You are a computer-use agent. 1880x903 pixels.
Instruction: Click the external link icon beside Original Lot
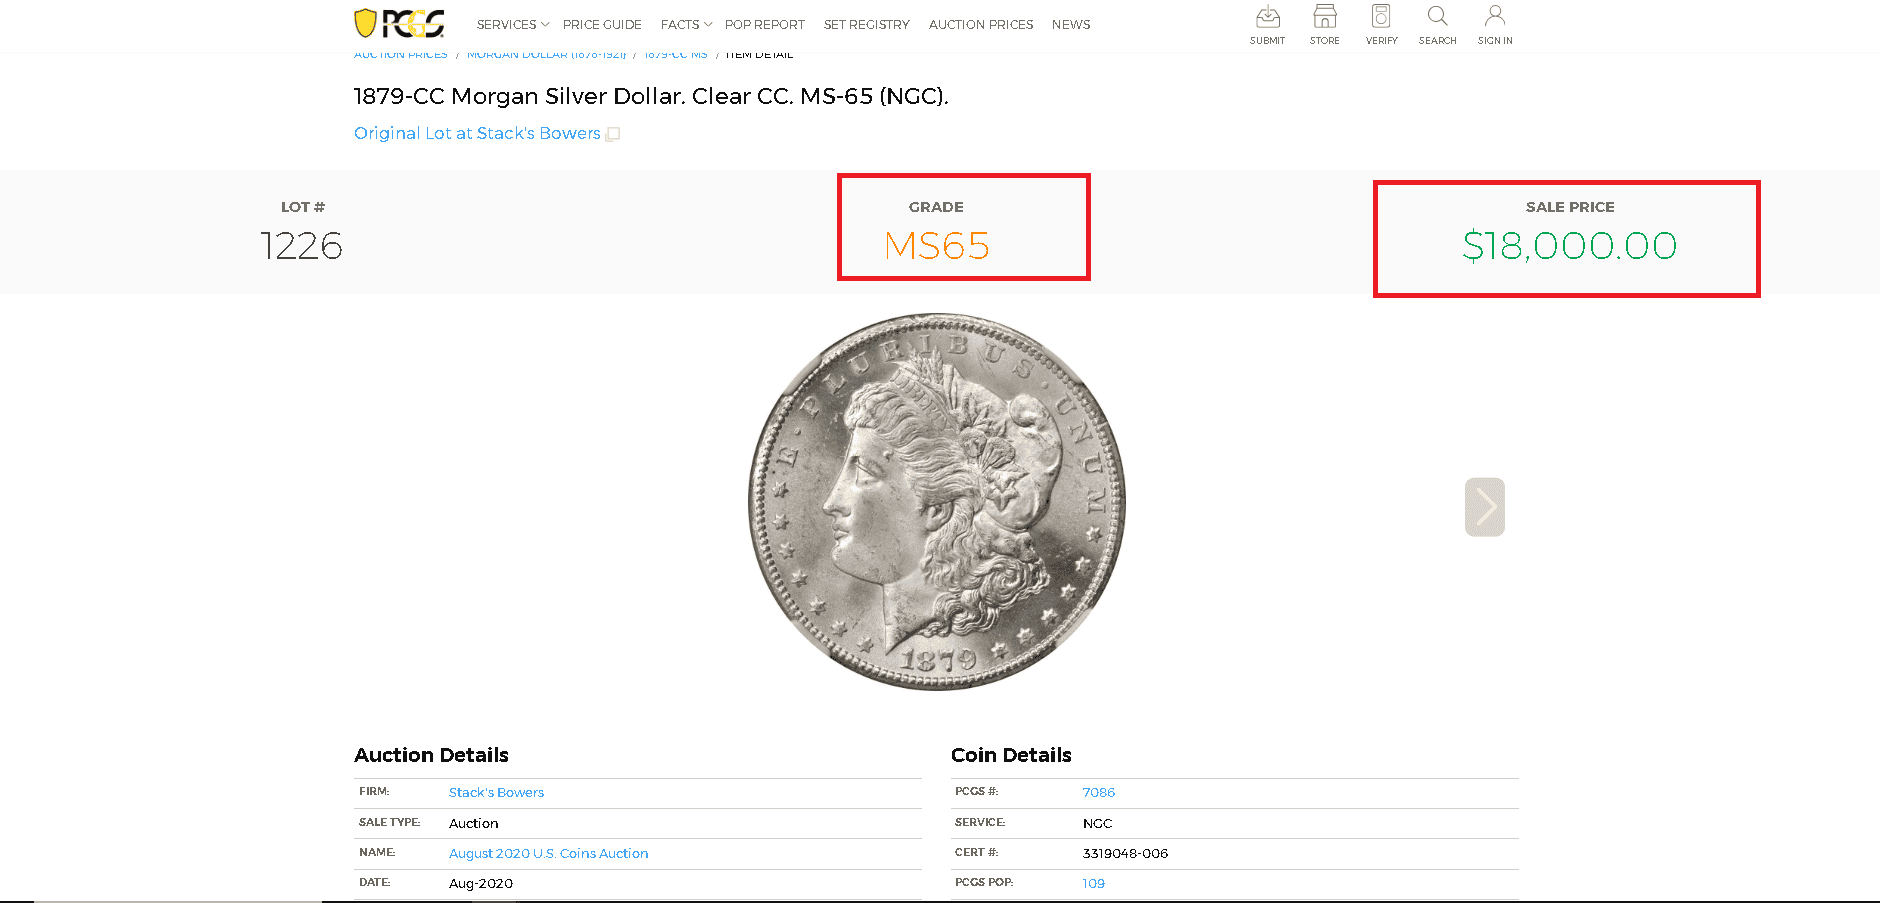coord(612,133)
